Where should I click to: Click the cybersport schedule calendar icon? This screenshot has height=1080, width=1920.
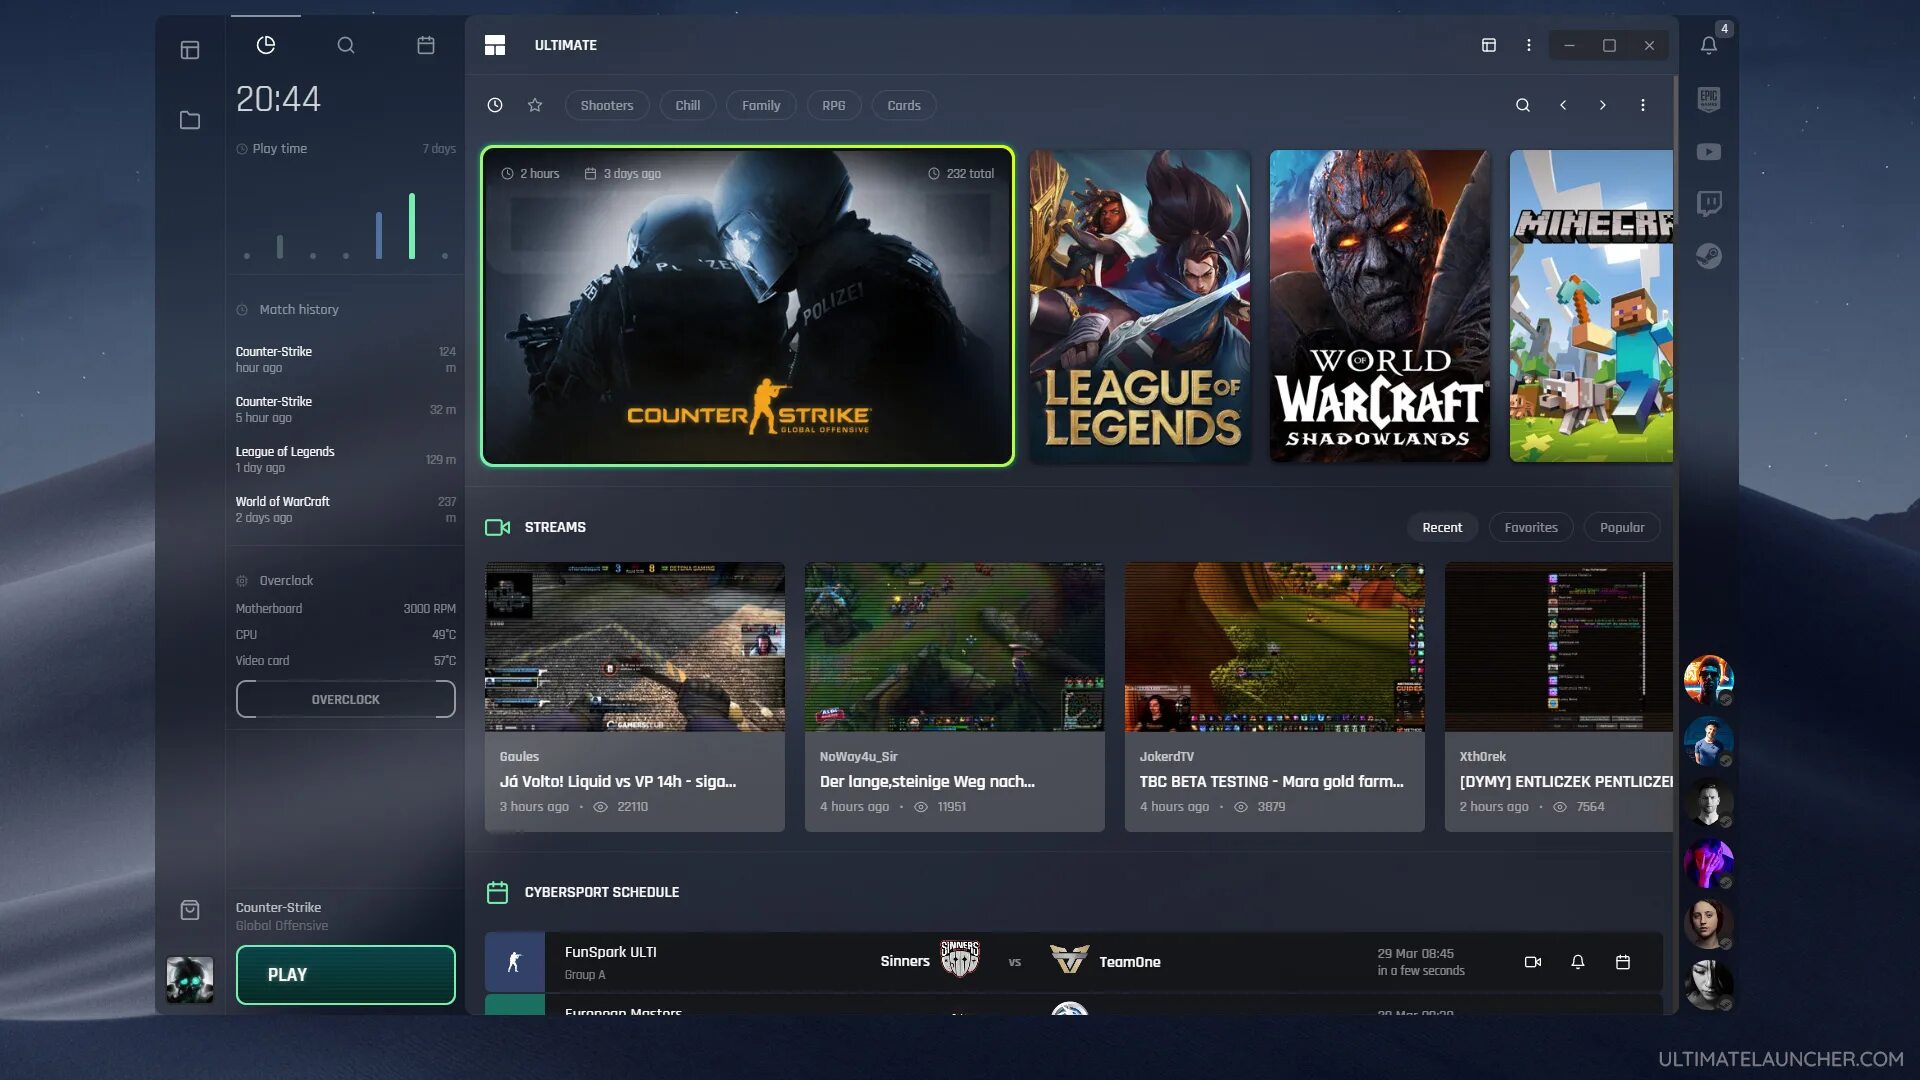tap(496, 891)
